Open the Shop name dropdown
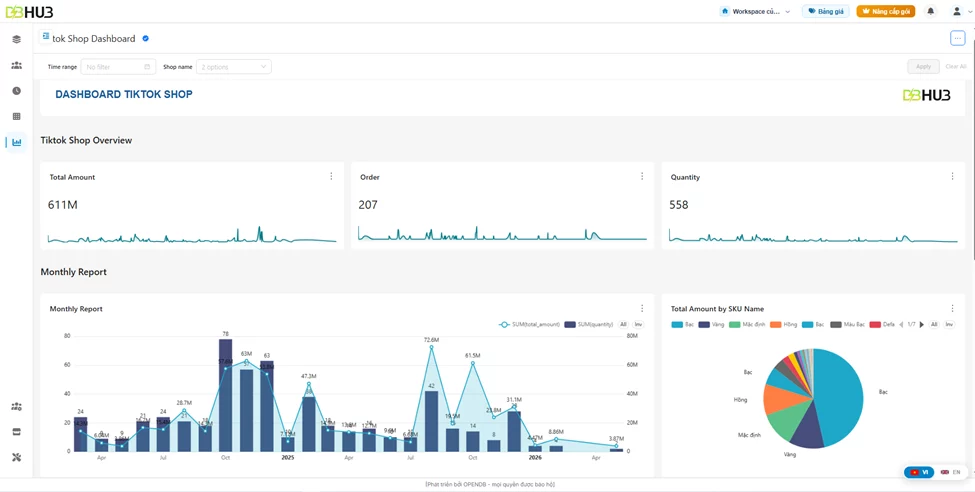The height and width of the screenshot is (492, 975). pyautogui.click(x=234, y=67)
